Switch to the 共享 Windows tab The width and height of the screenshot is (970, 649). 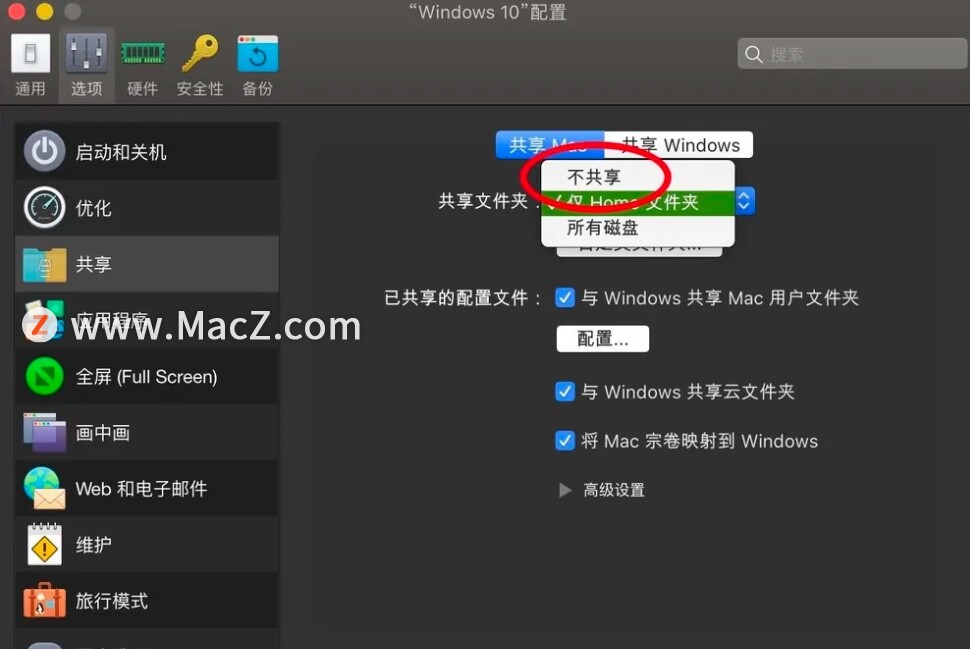tap(679, 145)
